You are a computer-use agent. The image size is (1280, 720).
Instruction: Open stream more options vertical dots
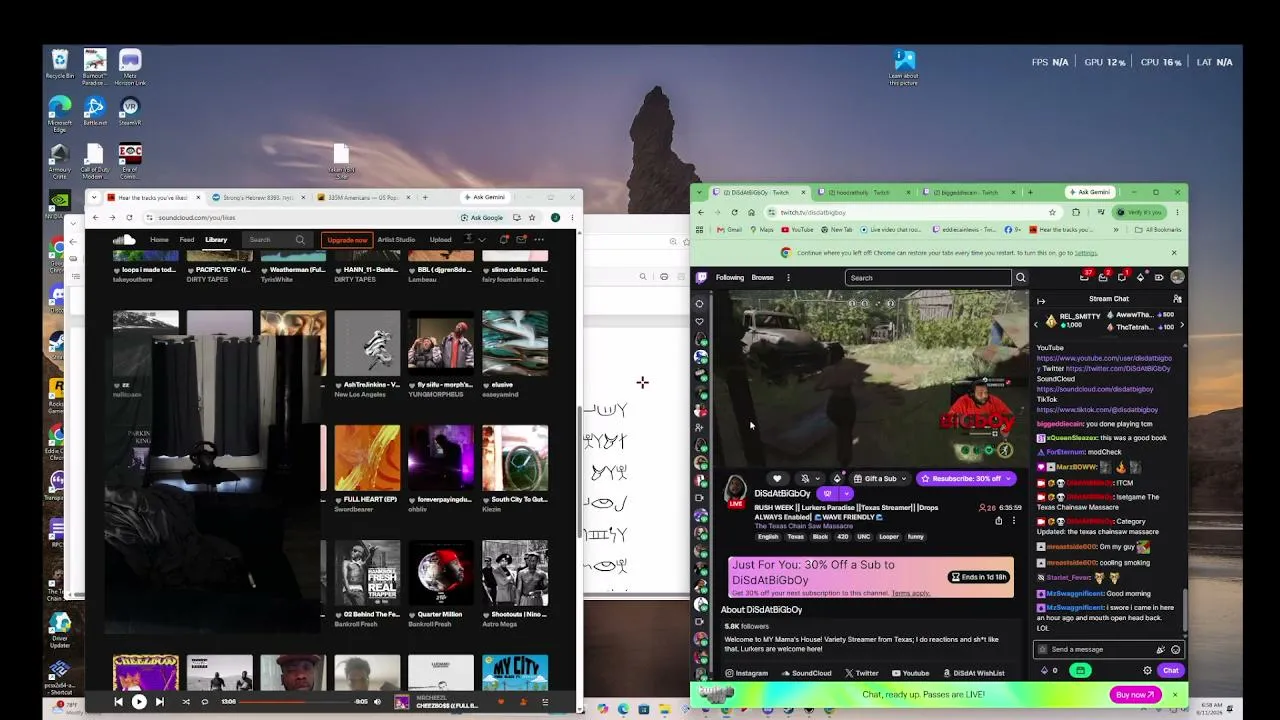tap(1013, 520)
